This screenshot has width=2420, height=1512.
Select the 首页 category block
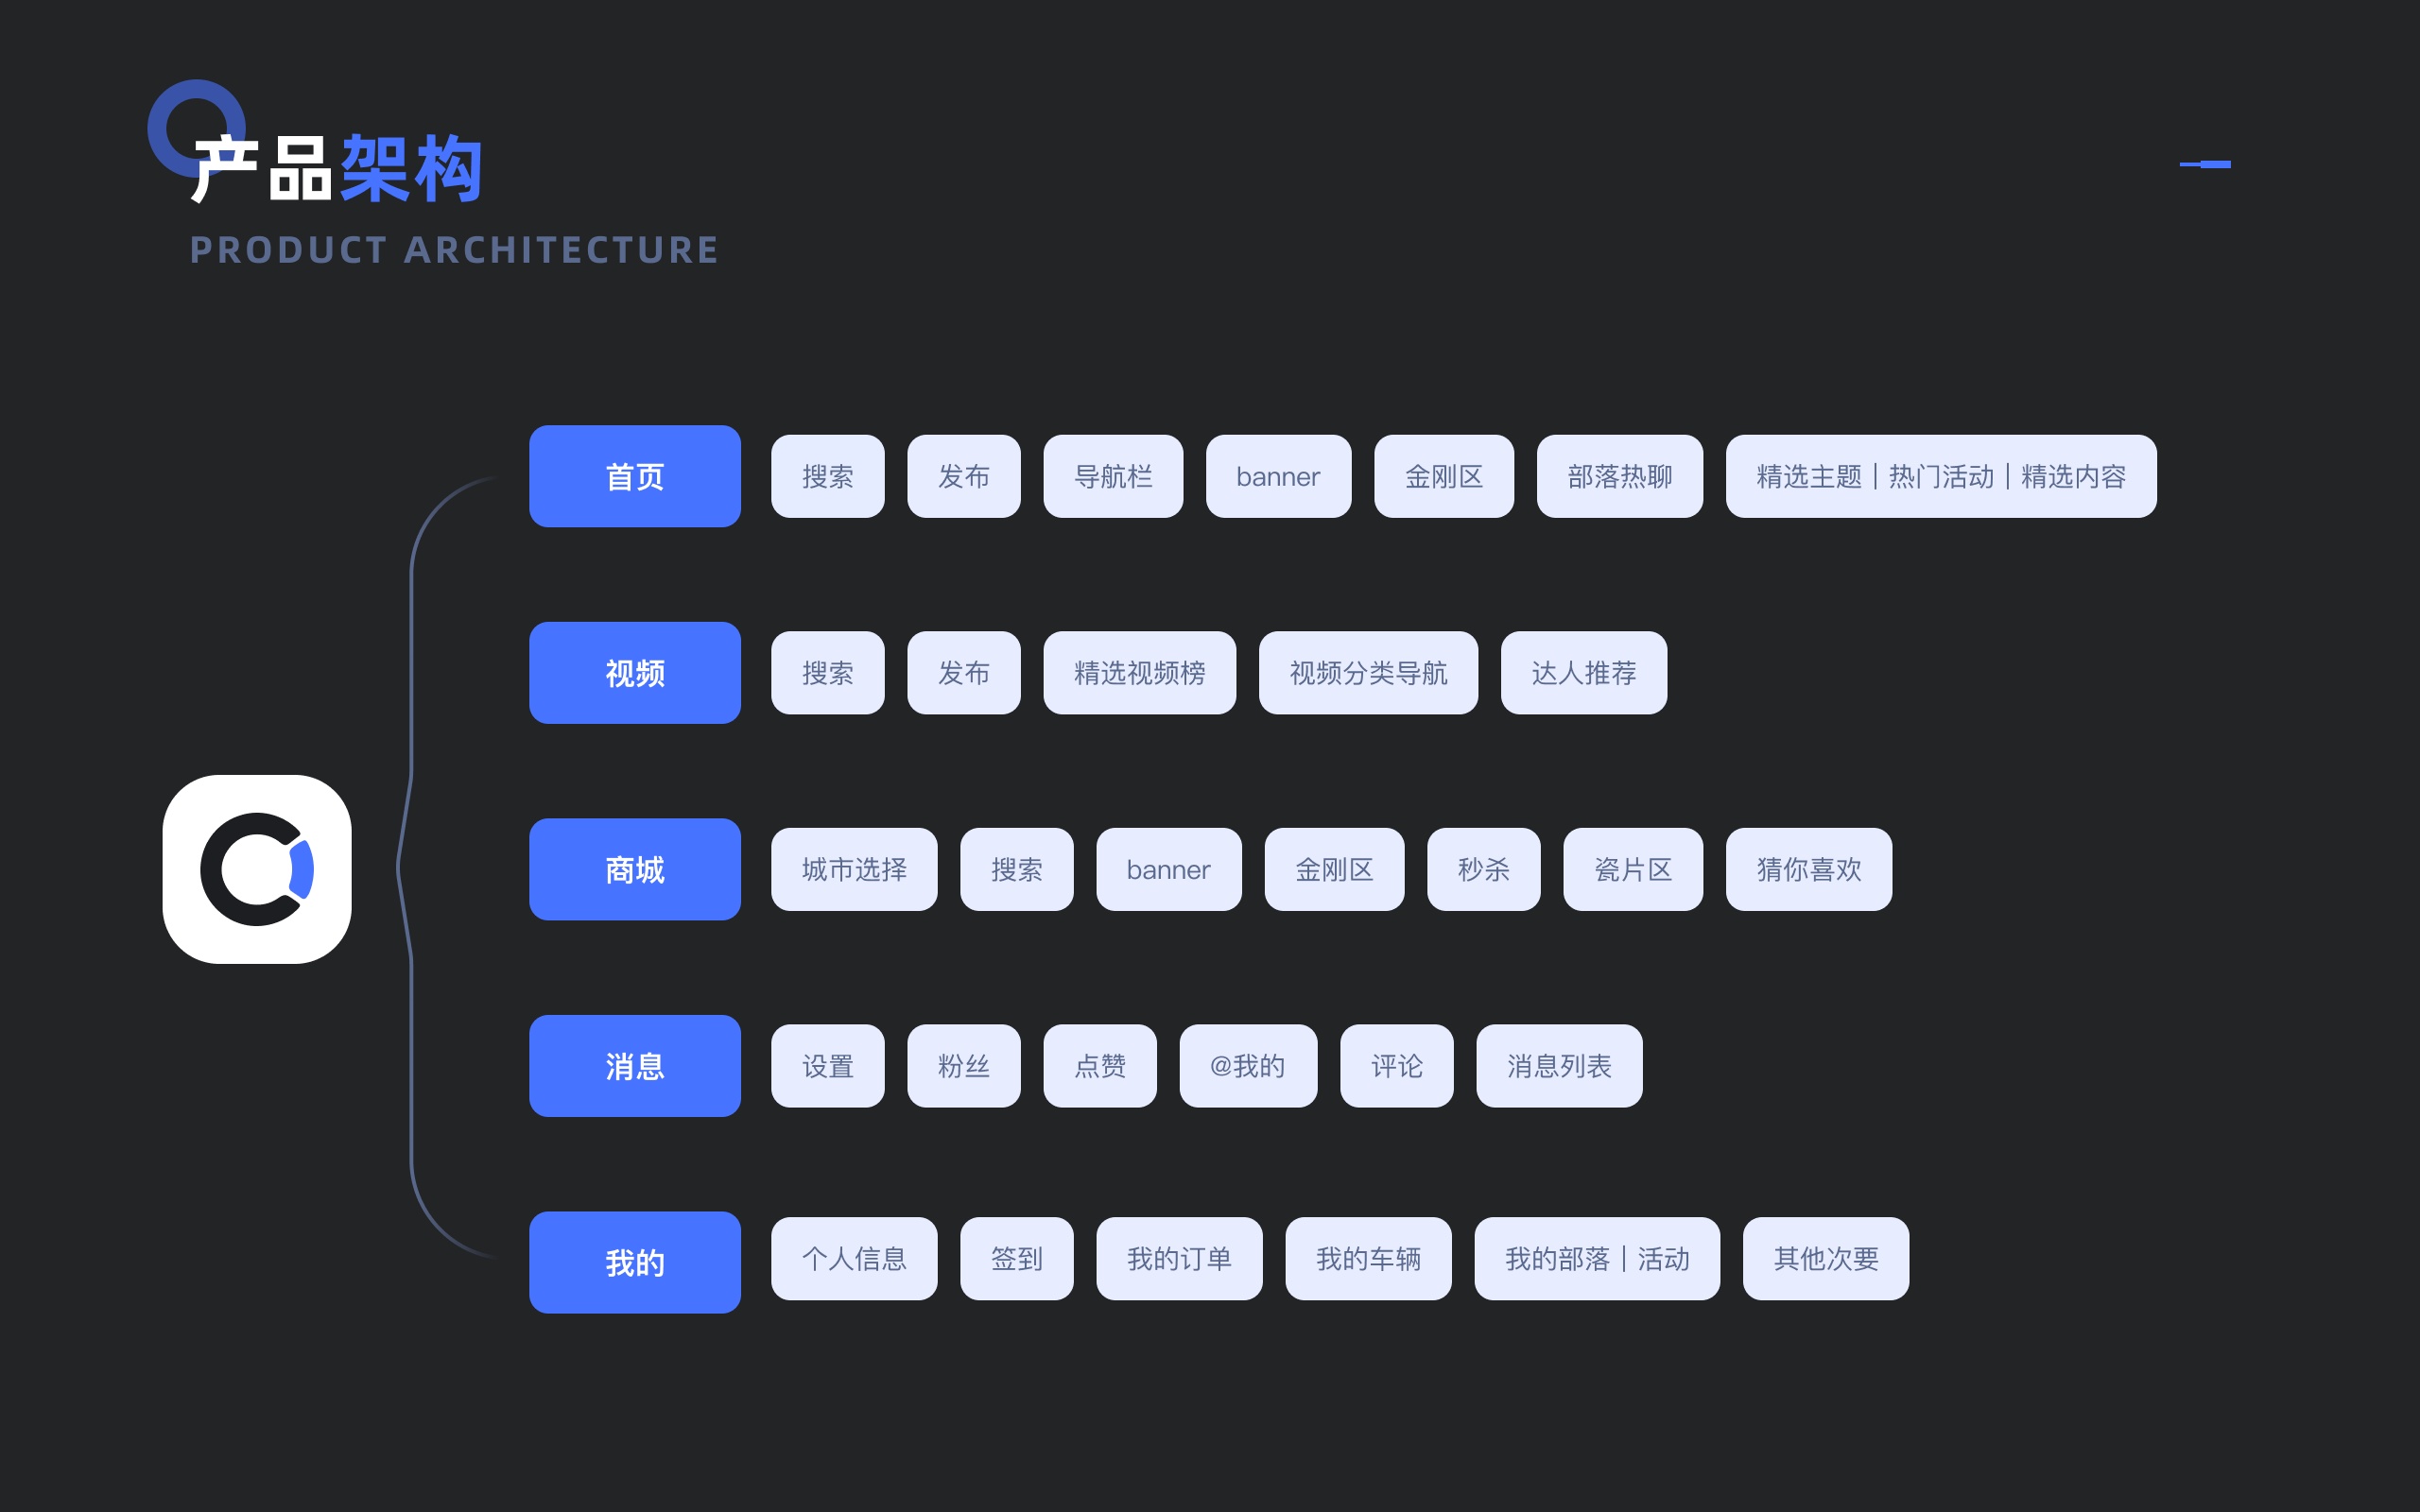634,476
